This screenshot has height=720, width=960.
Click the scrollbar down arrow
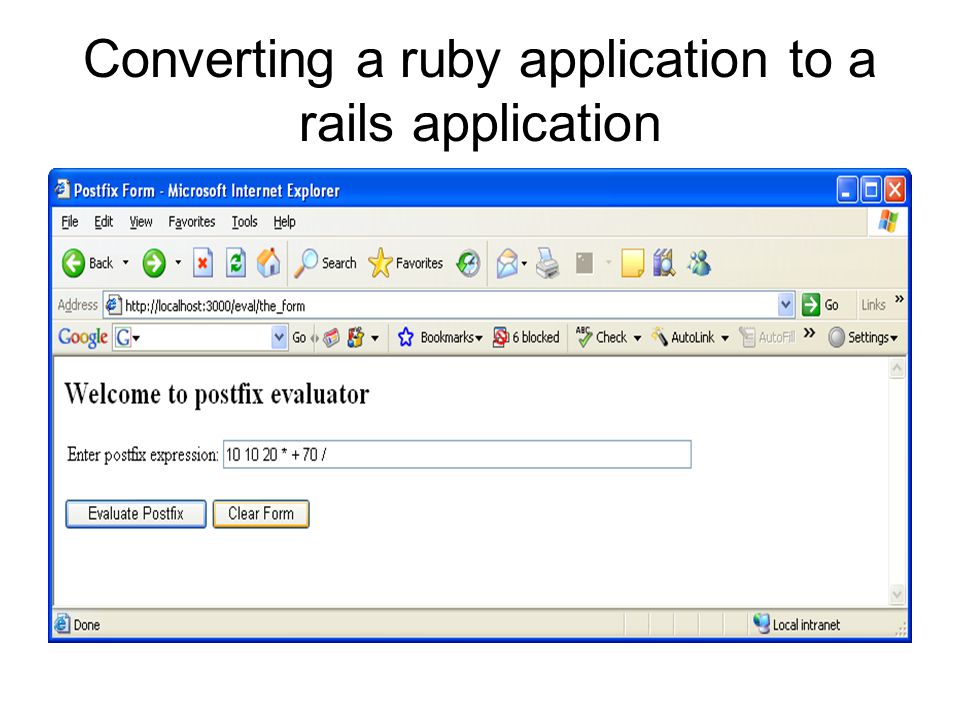(897, 594)
